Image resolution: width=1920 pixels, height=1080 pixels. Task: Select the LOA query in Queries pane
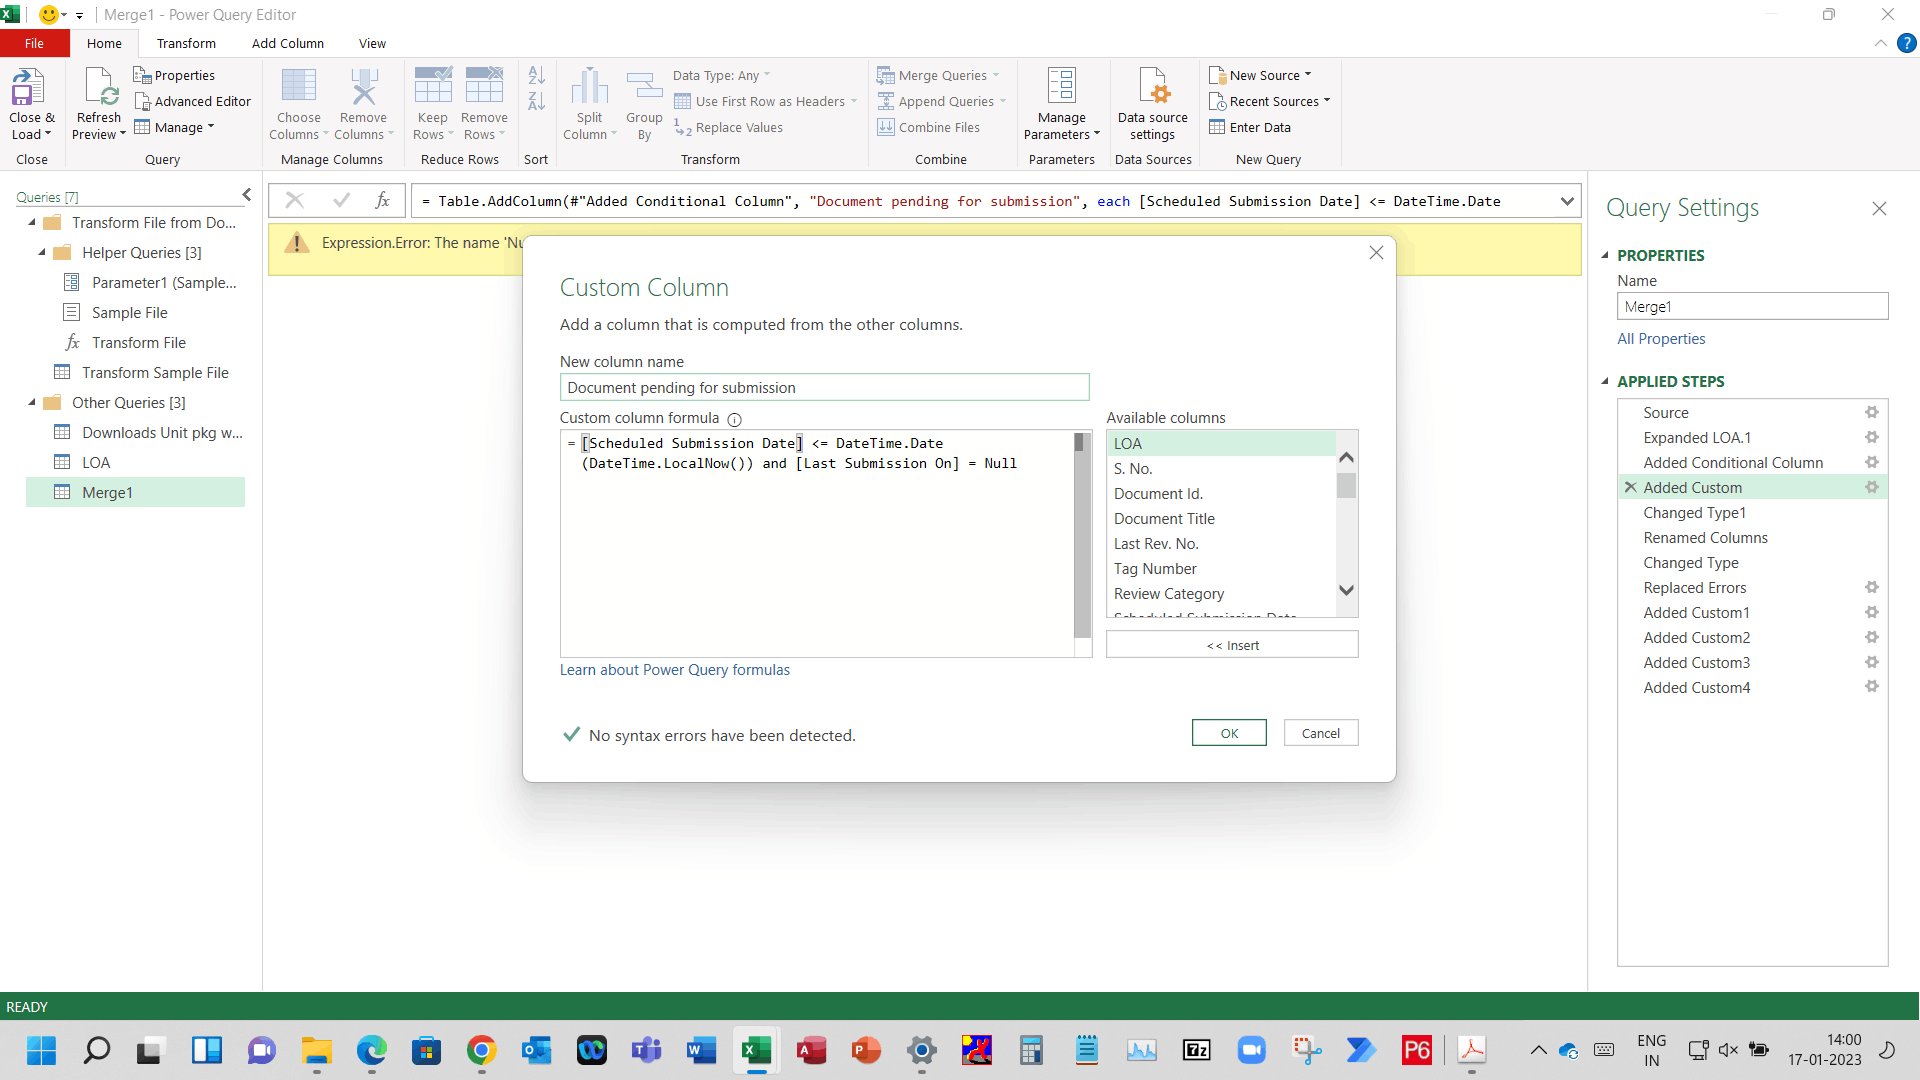pos(96,462)
